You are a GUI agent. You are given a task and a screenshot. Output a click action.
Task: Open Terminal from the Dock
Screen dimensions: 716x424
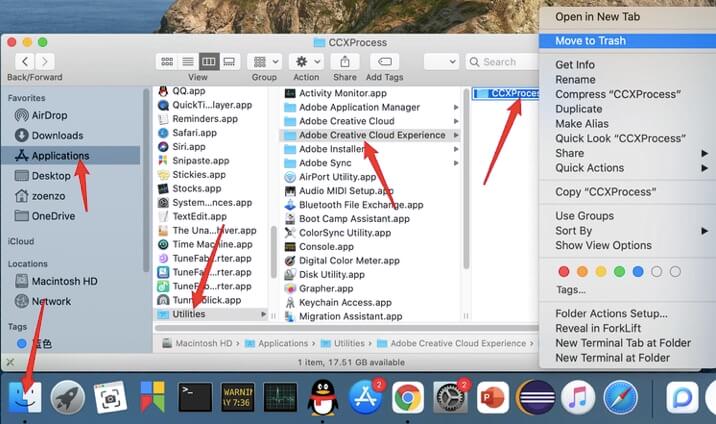click(x=195, y=397)
